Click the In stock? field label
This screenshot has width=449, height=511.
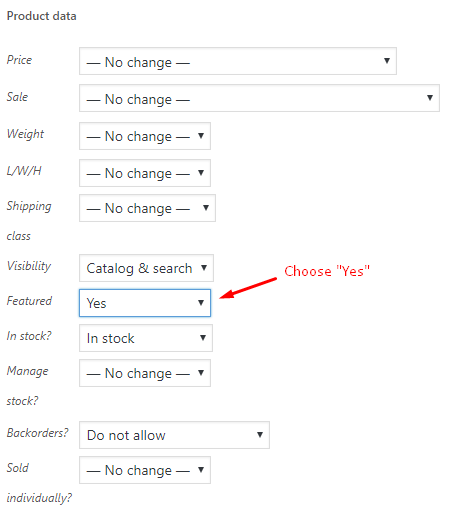[x=29, y=336]
